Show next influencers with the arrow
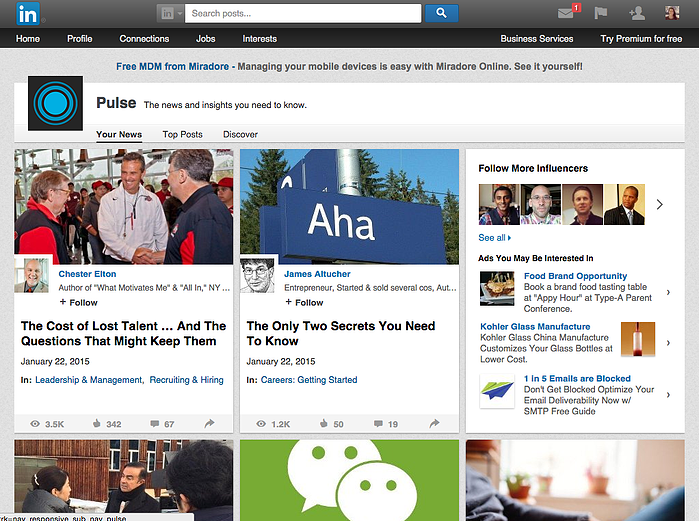Viewport: 699px width, 521px height. point(660,205)
